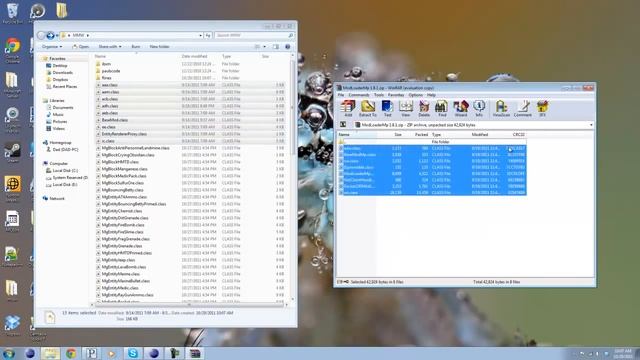Click the Explorer help question-mark icon
The height and width of the screenshot is (360, 640).
click(x=287, y=47)
